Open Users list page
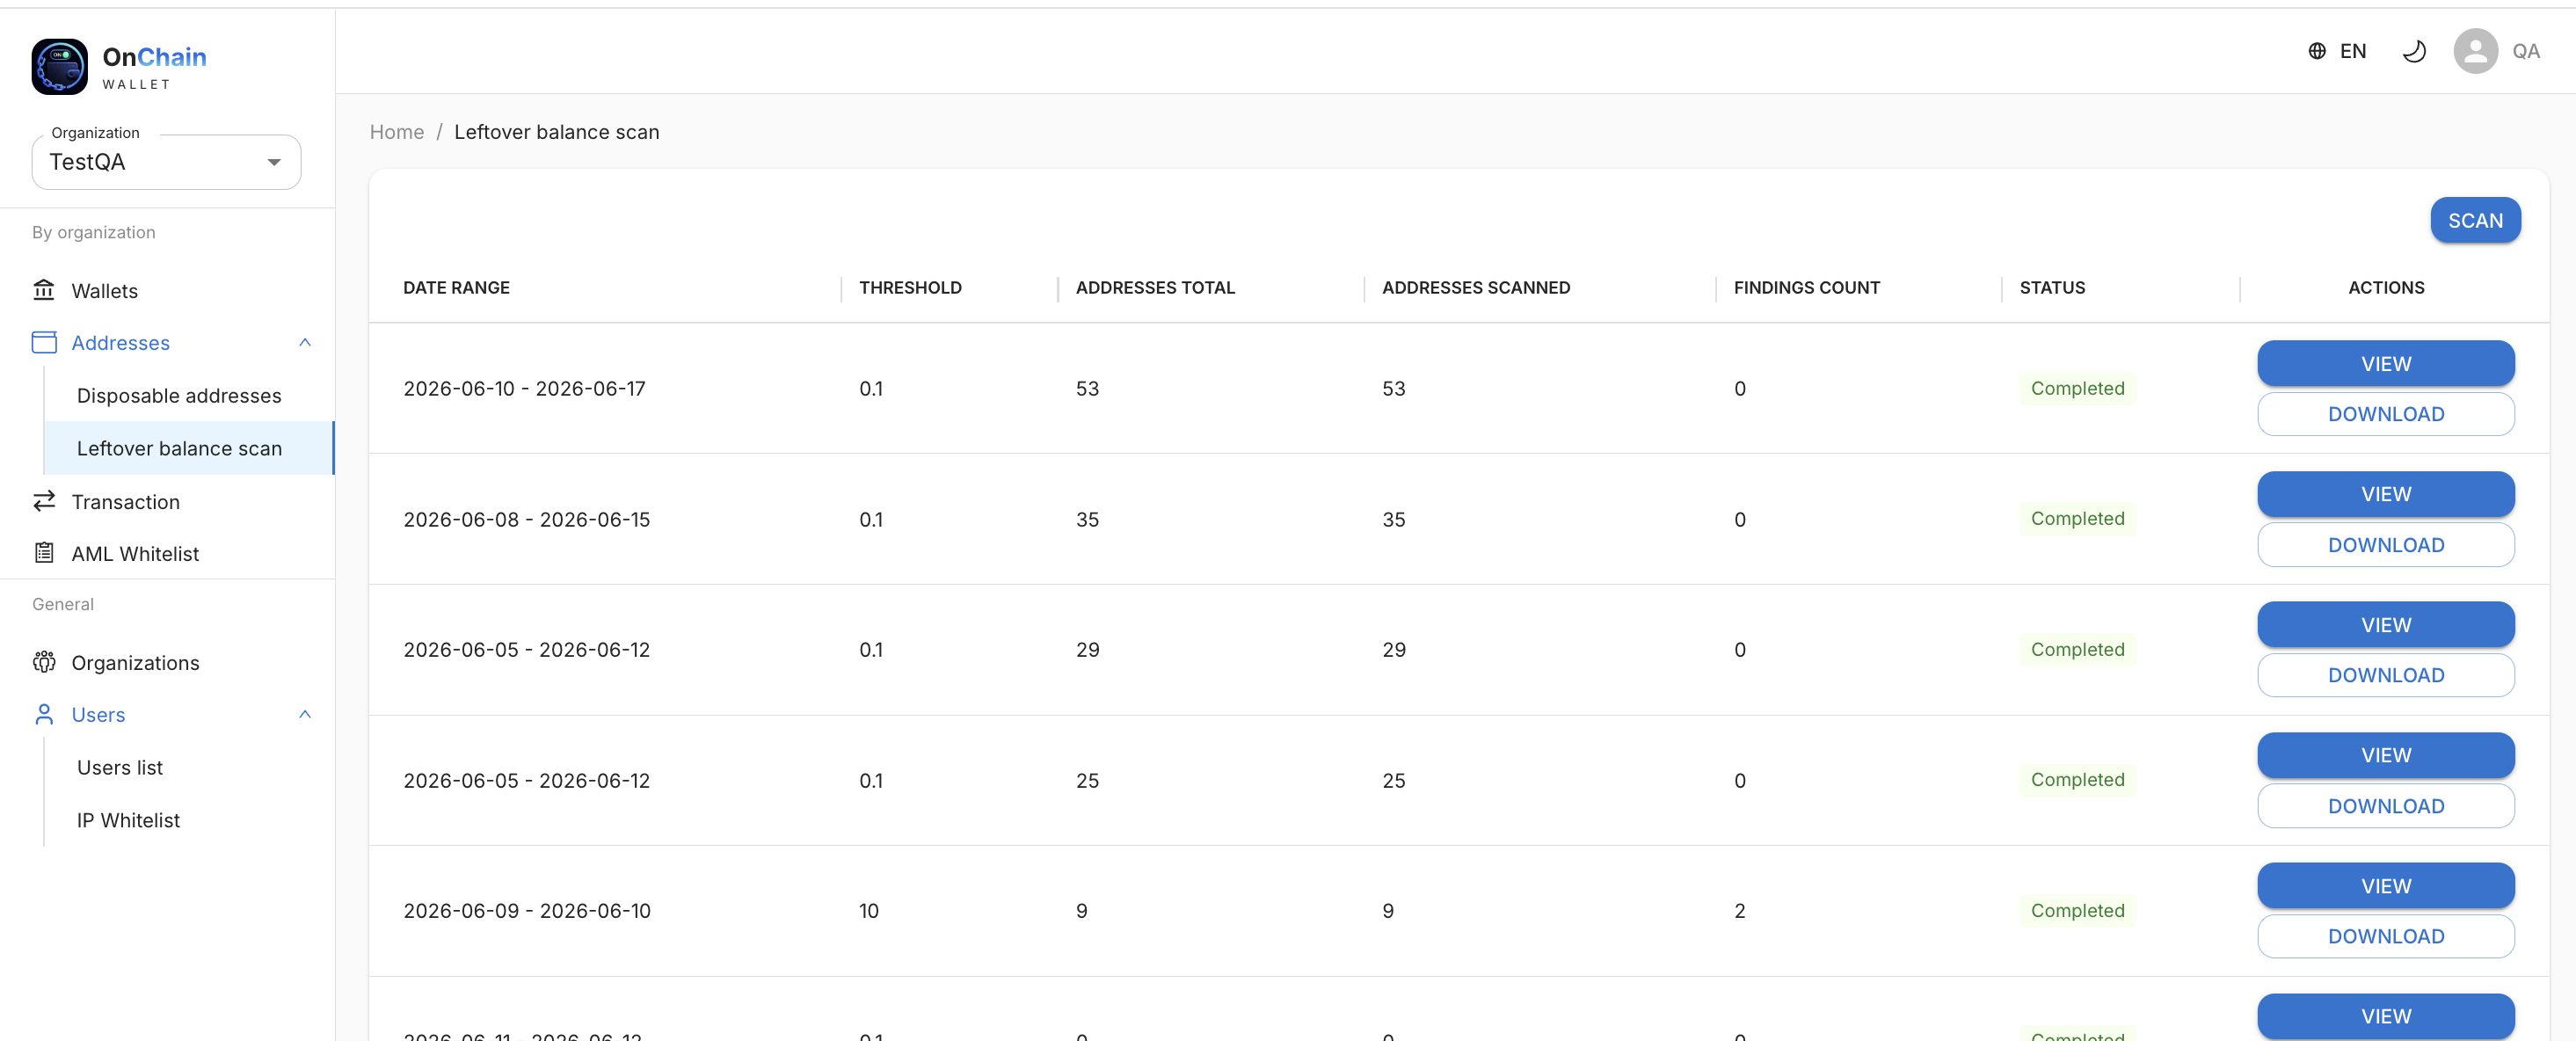 (x=120, y=767)
